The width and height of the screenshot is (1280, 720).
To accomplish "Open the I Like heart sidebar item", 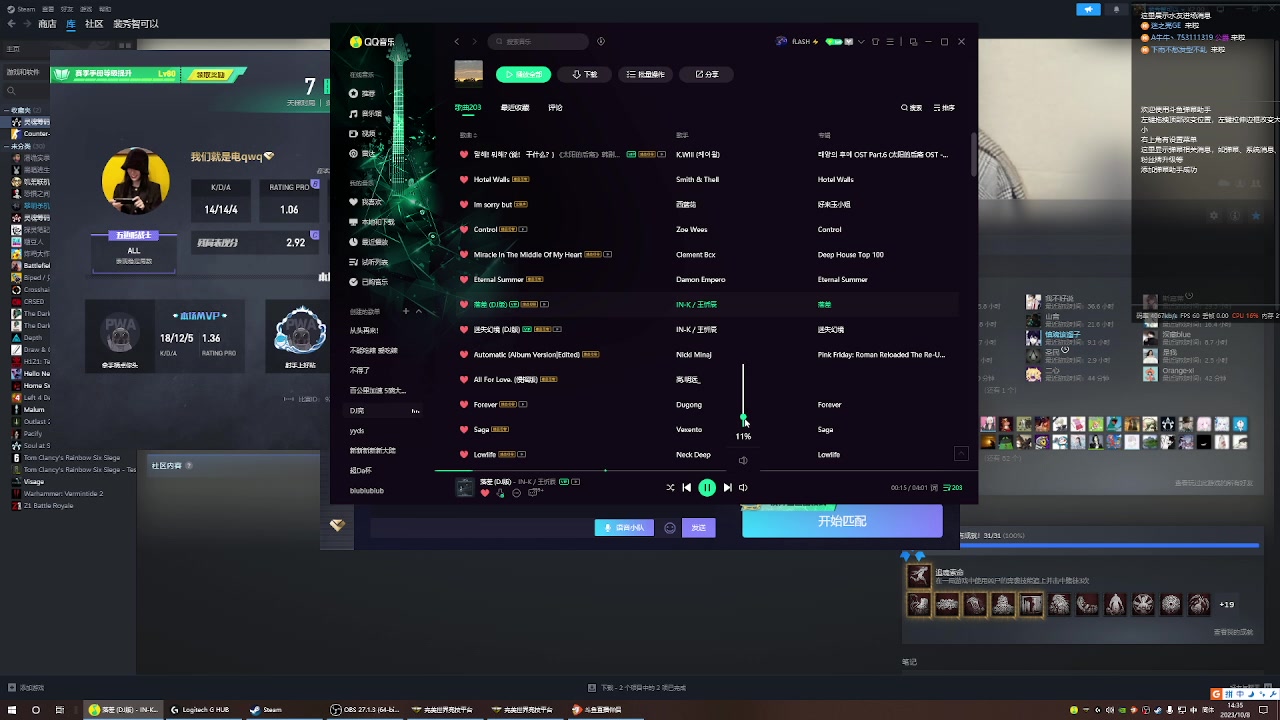I will point(366,202).
